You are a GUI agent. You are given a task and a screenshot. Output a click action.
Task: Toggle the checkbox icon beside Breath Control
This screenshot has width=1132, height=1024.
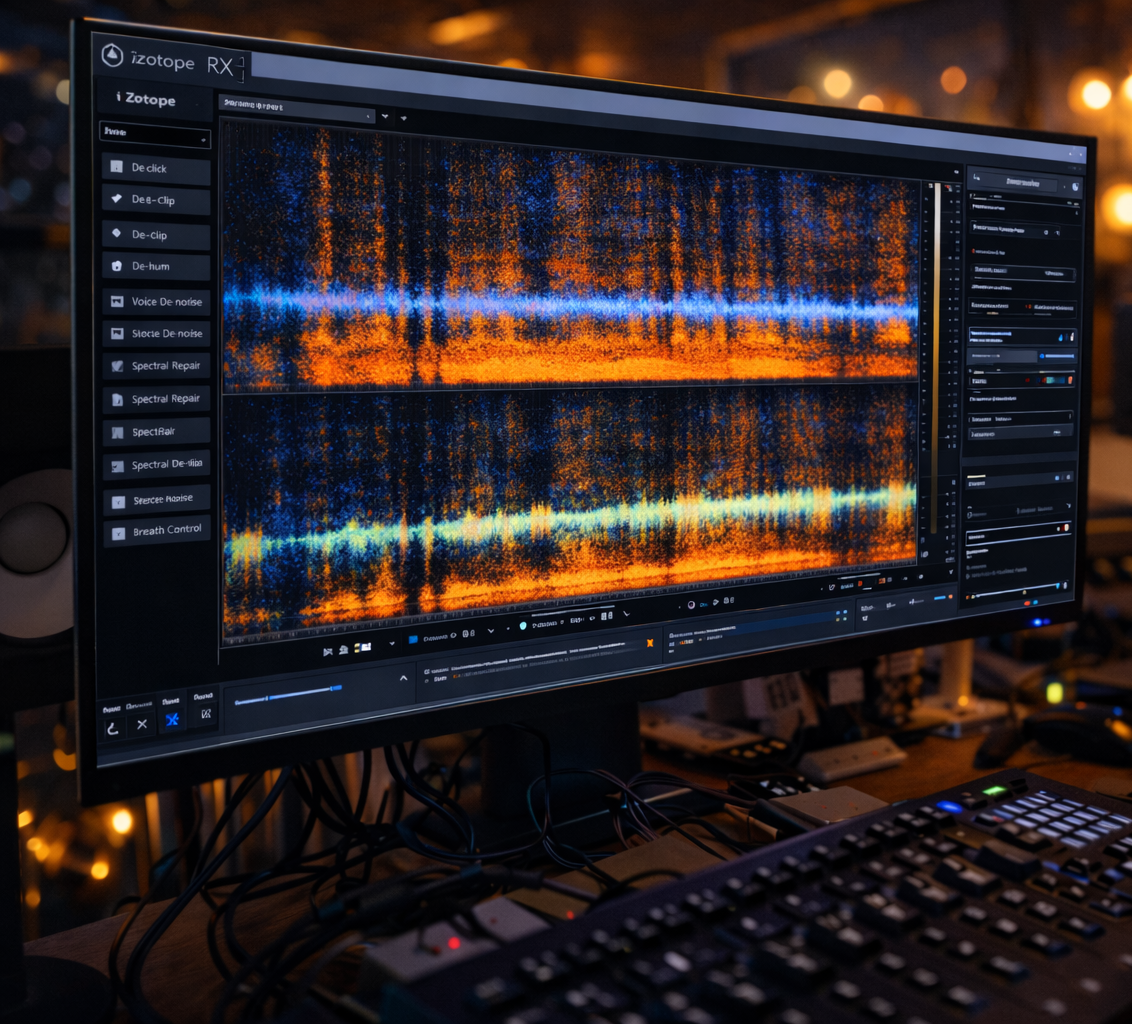pos(117,531)
